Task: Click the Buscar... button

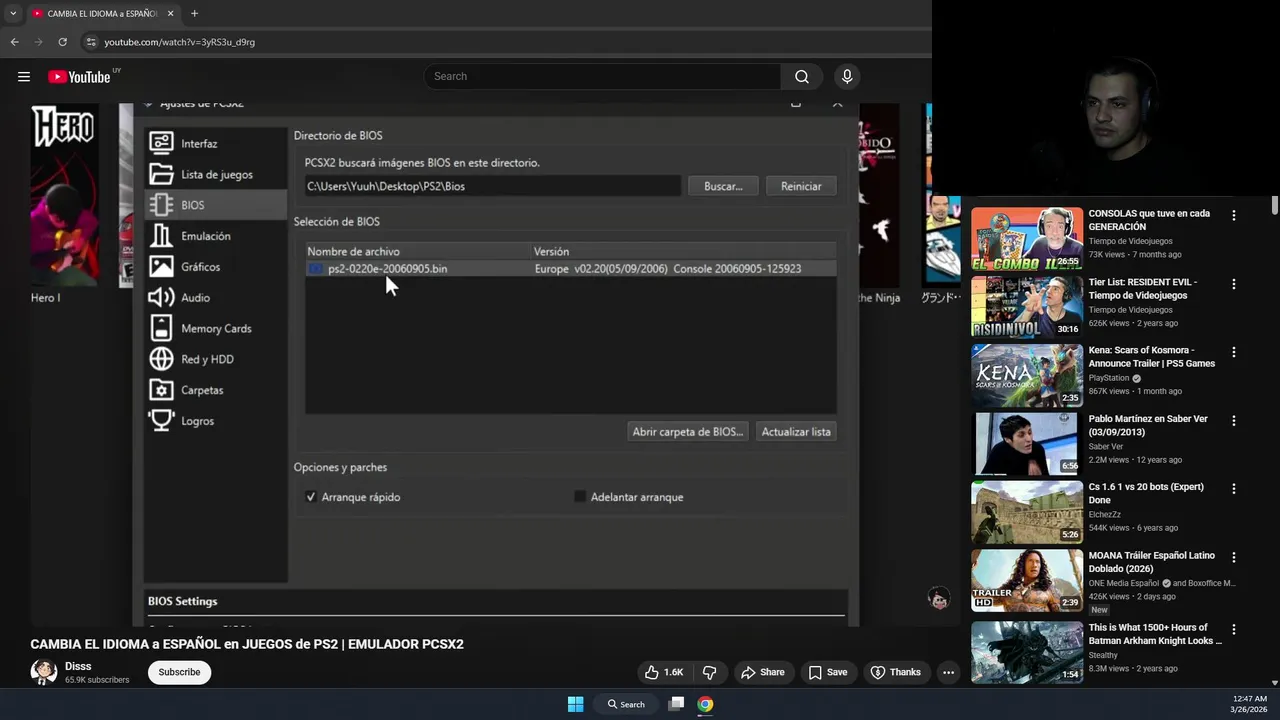Action: [x=723, y=186]
